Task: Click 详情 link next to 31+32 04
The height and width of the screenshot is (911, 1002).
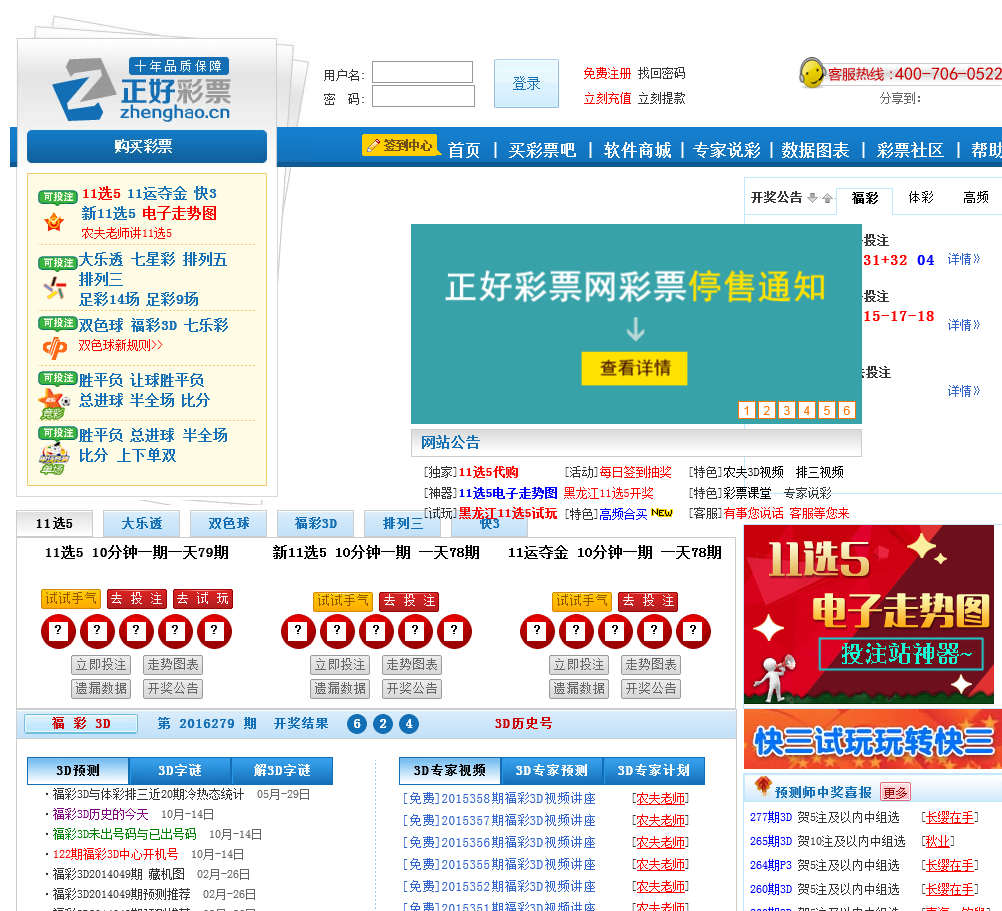Action: (964, 259)
